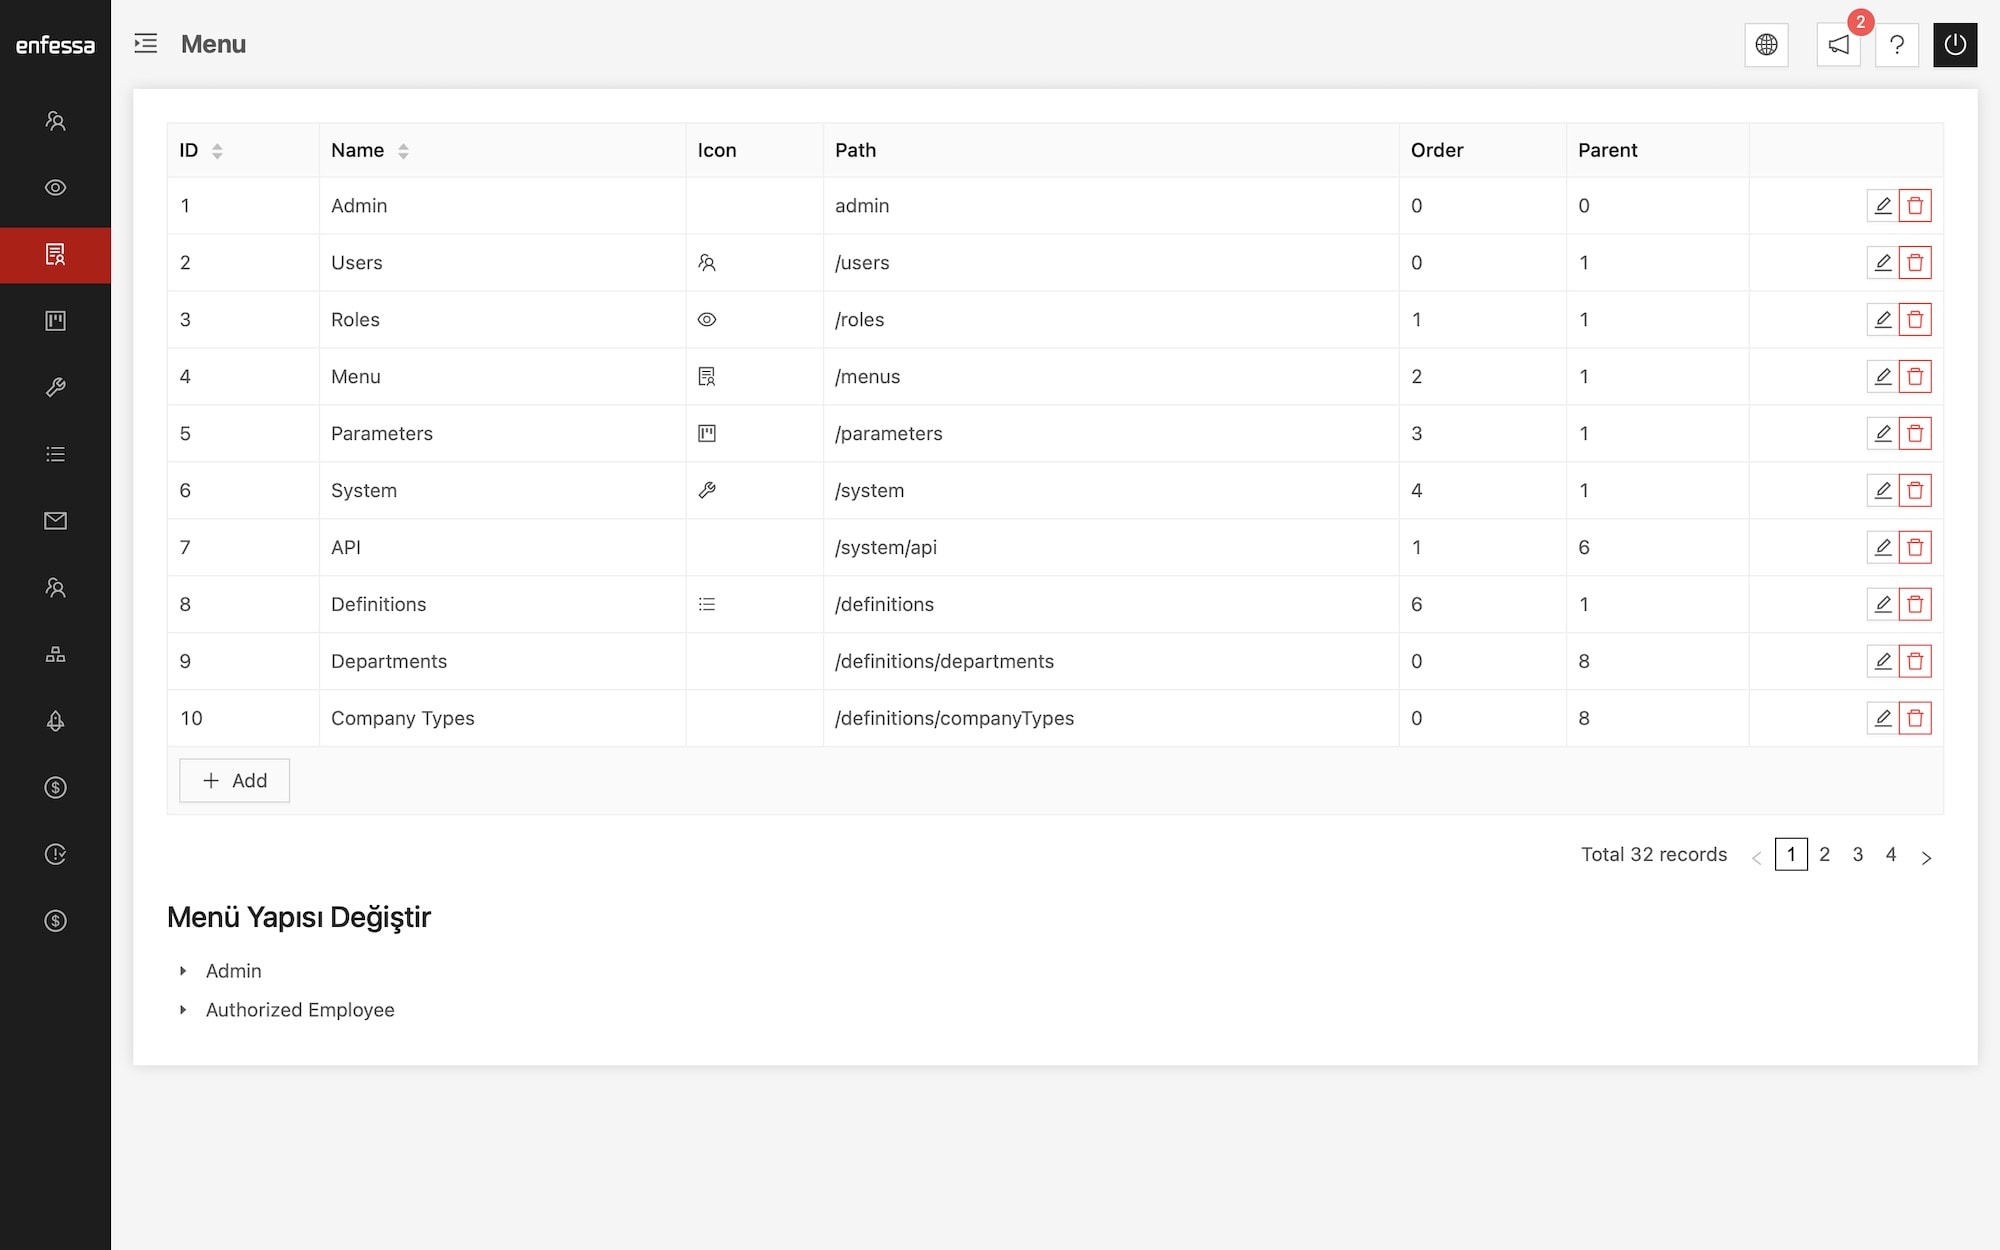The height and width of the screenshot is (1250, 2000).
Task: Open organization chart sidebar icon
Action: [x=55, y=654]
